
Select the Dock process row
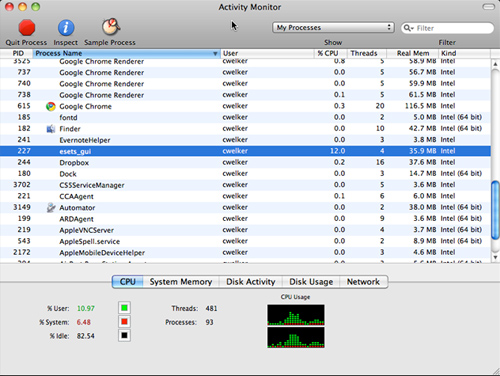[x=245, y=174]
